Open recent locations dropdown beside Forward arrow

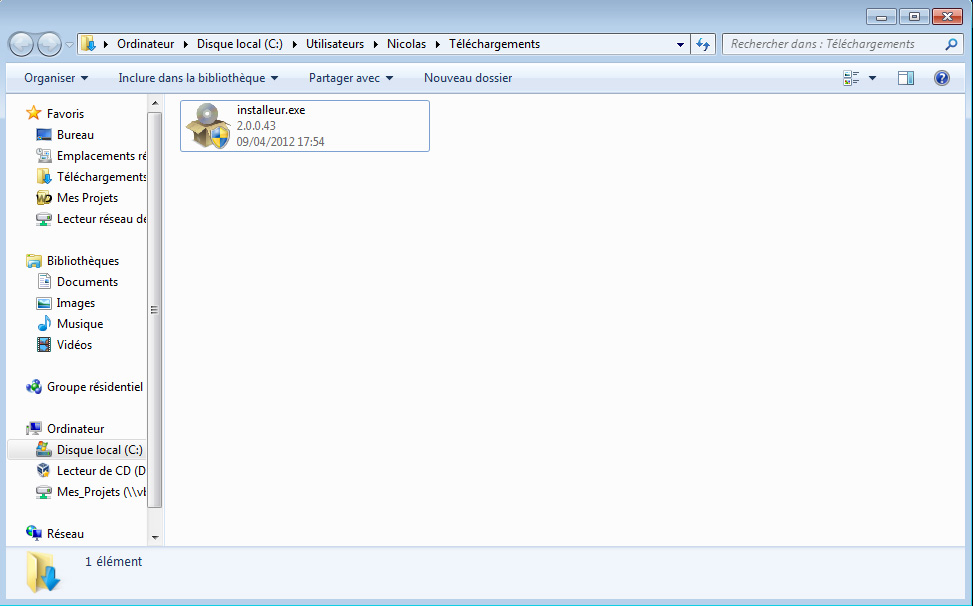click(70, 45)
